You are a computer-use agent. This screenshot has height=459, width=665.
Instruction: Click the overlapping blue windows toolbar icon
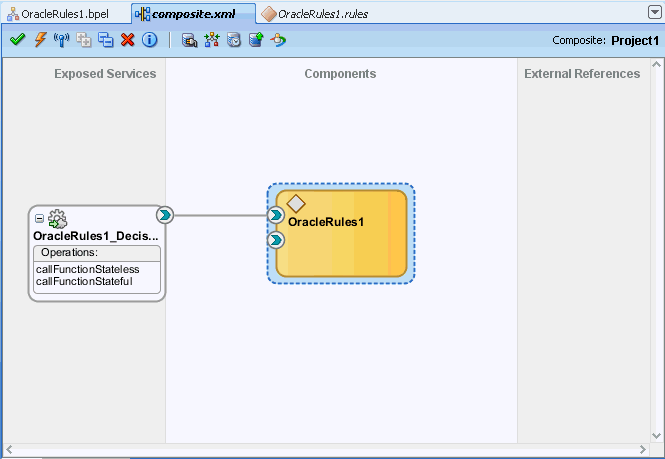(105, 40)
